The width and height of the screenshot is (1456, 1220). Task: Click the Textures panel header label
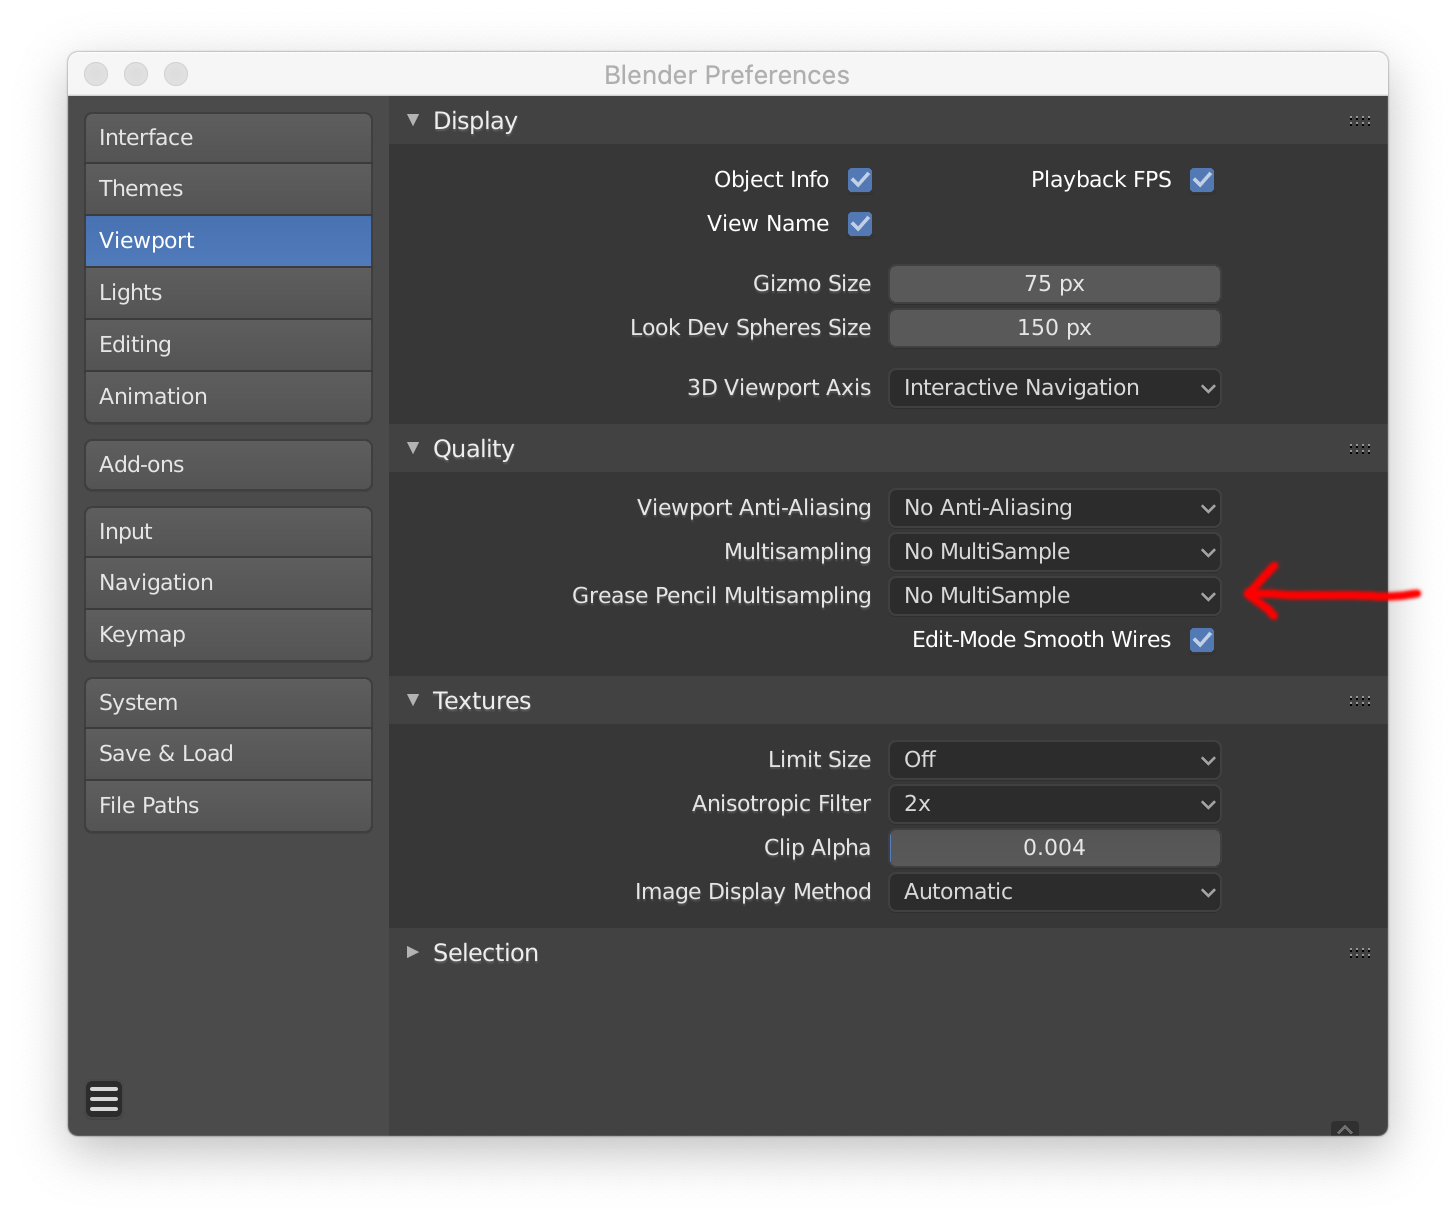(482, 701)
